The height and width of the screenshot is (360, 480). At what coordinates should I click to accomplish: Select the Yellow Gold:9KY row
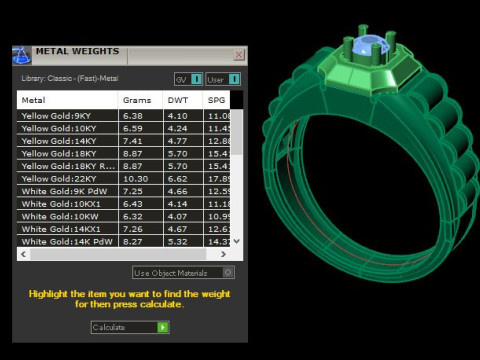pyautogui.click(x=123, y=116)
